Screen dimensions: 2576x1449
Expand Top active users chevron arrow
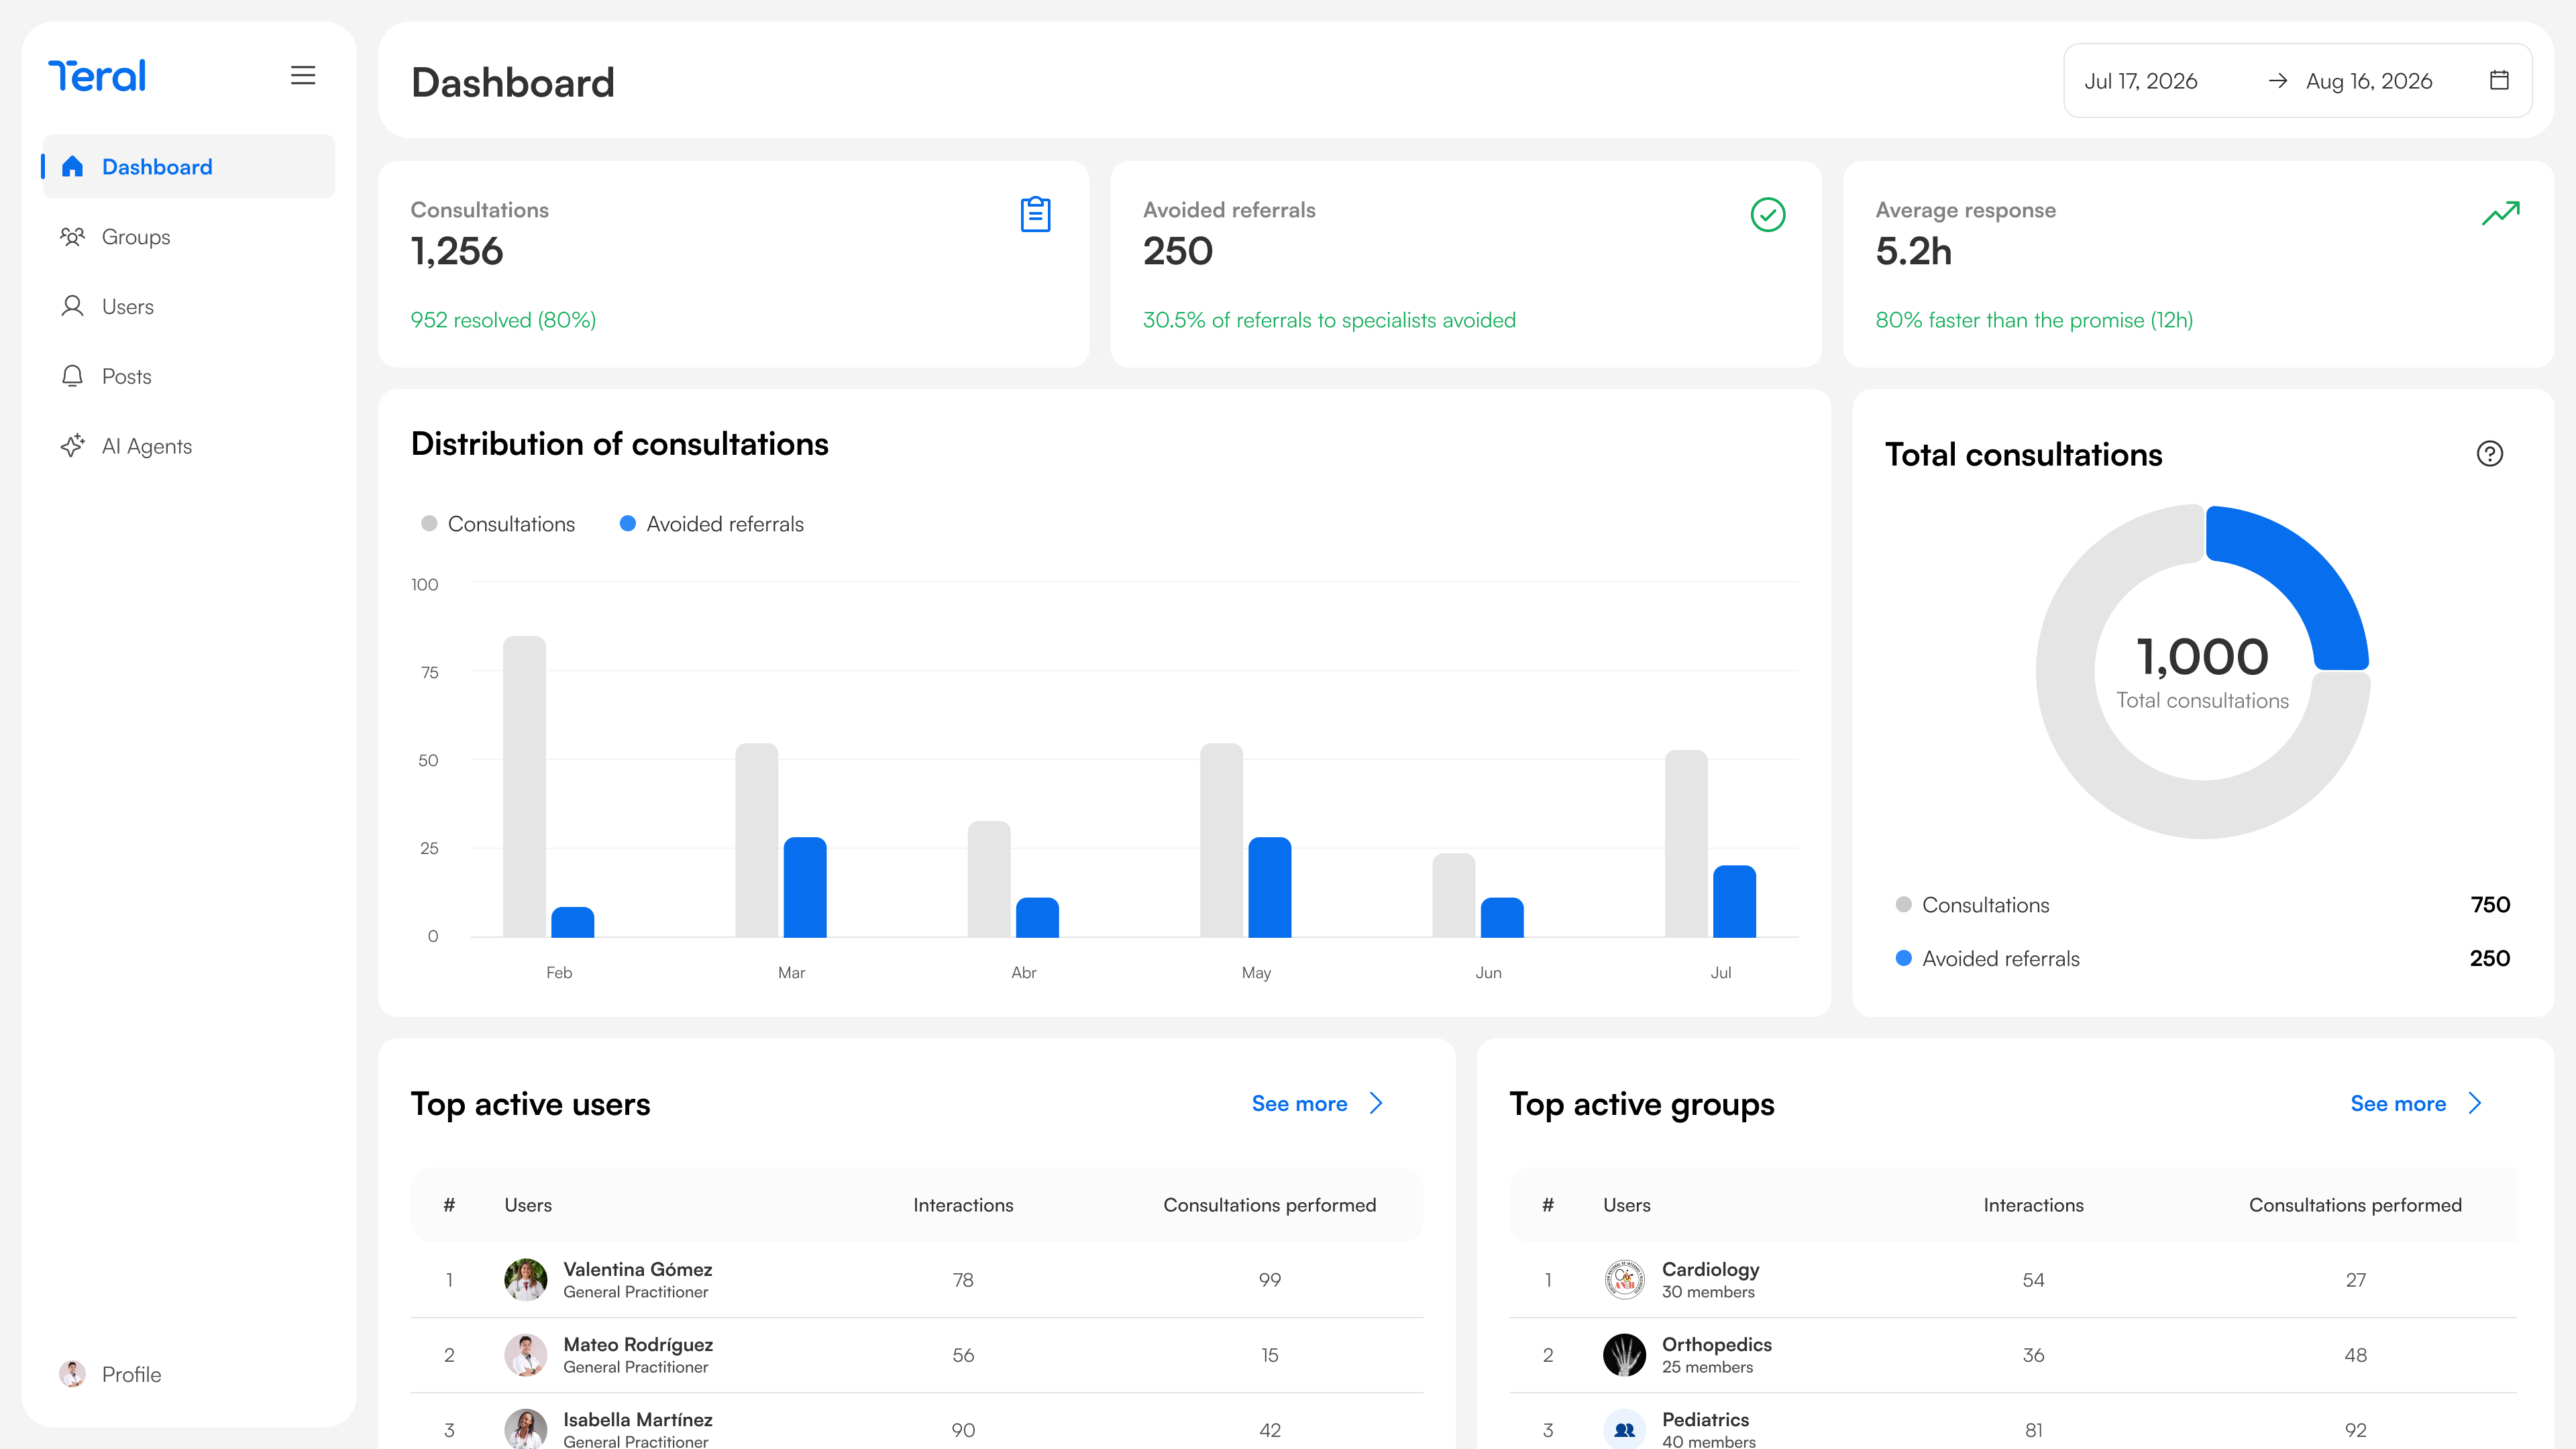coord(1377,1103)
